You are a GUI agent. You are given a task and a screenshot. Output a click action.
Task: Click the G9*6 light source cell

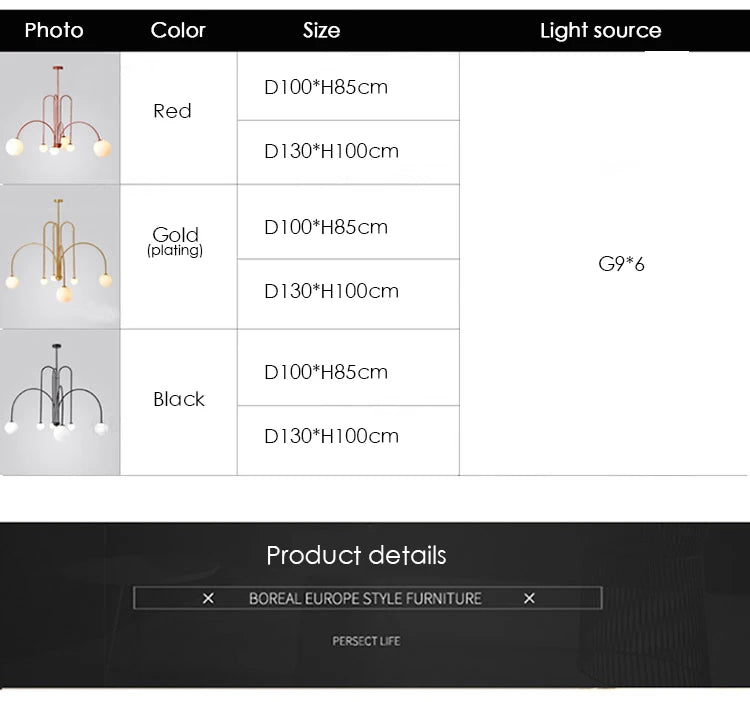pos(622,264)
